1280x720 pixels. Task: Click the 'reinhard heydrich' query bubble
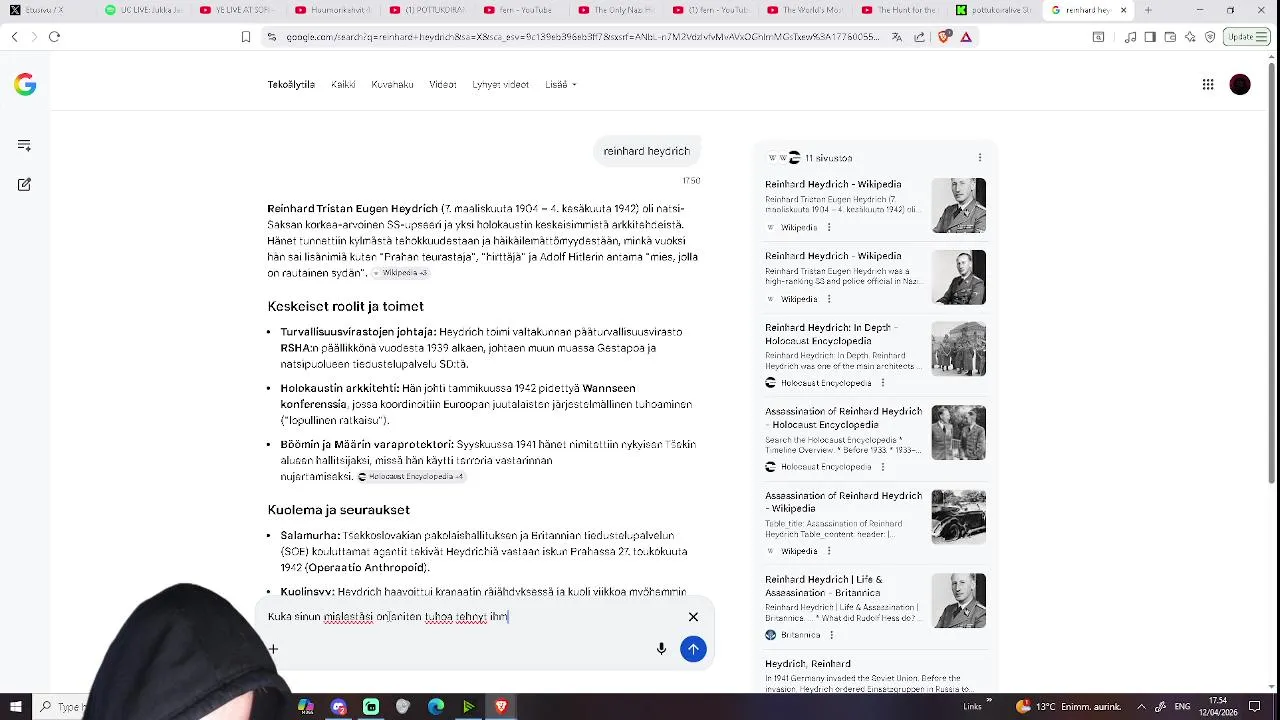tap(647, 151)
